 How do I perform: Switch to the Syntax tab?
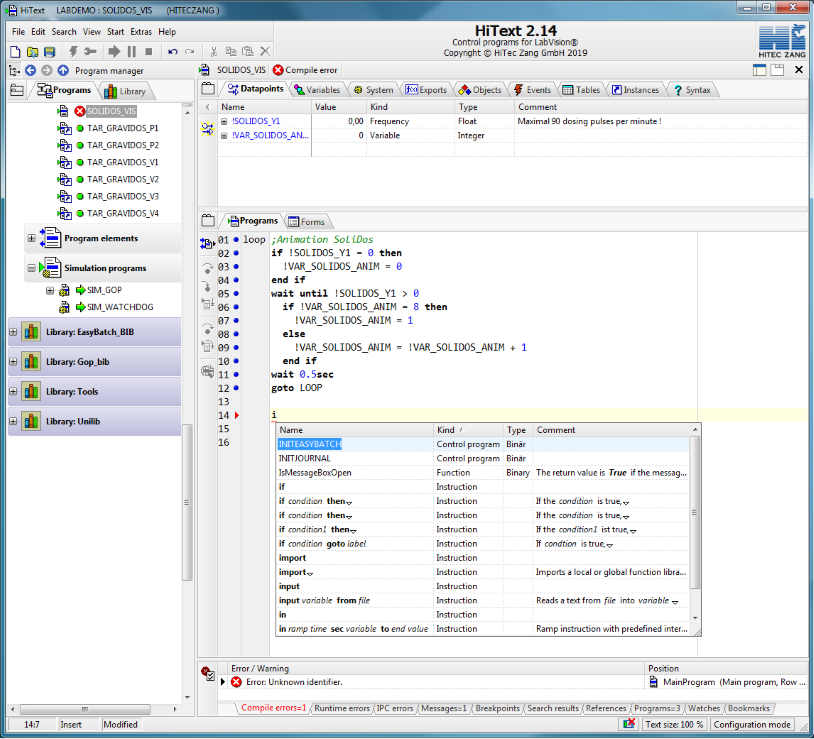692,90
